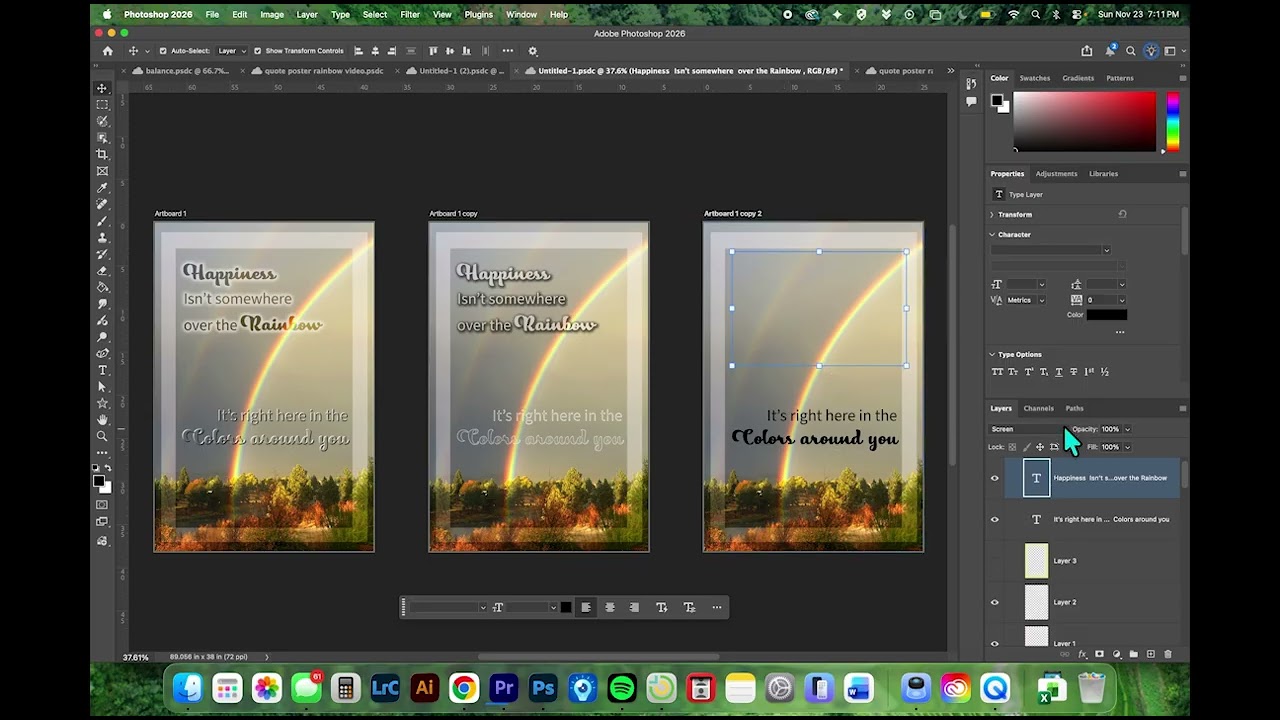
Task: Click the Layer 3 thumbnail
Action: coord(1036,561)
